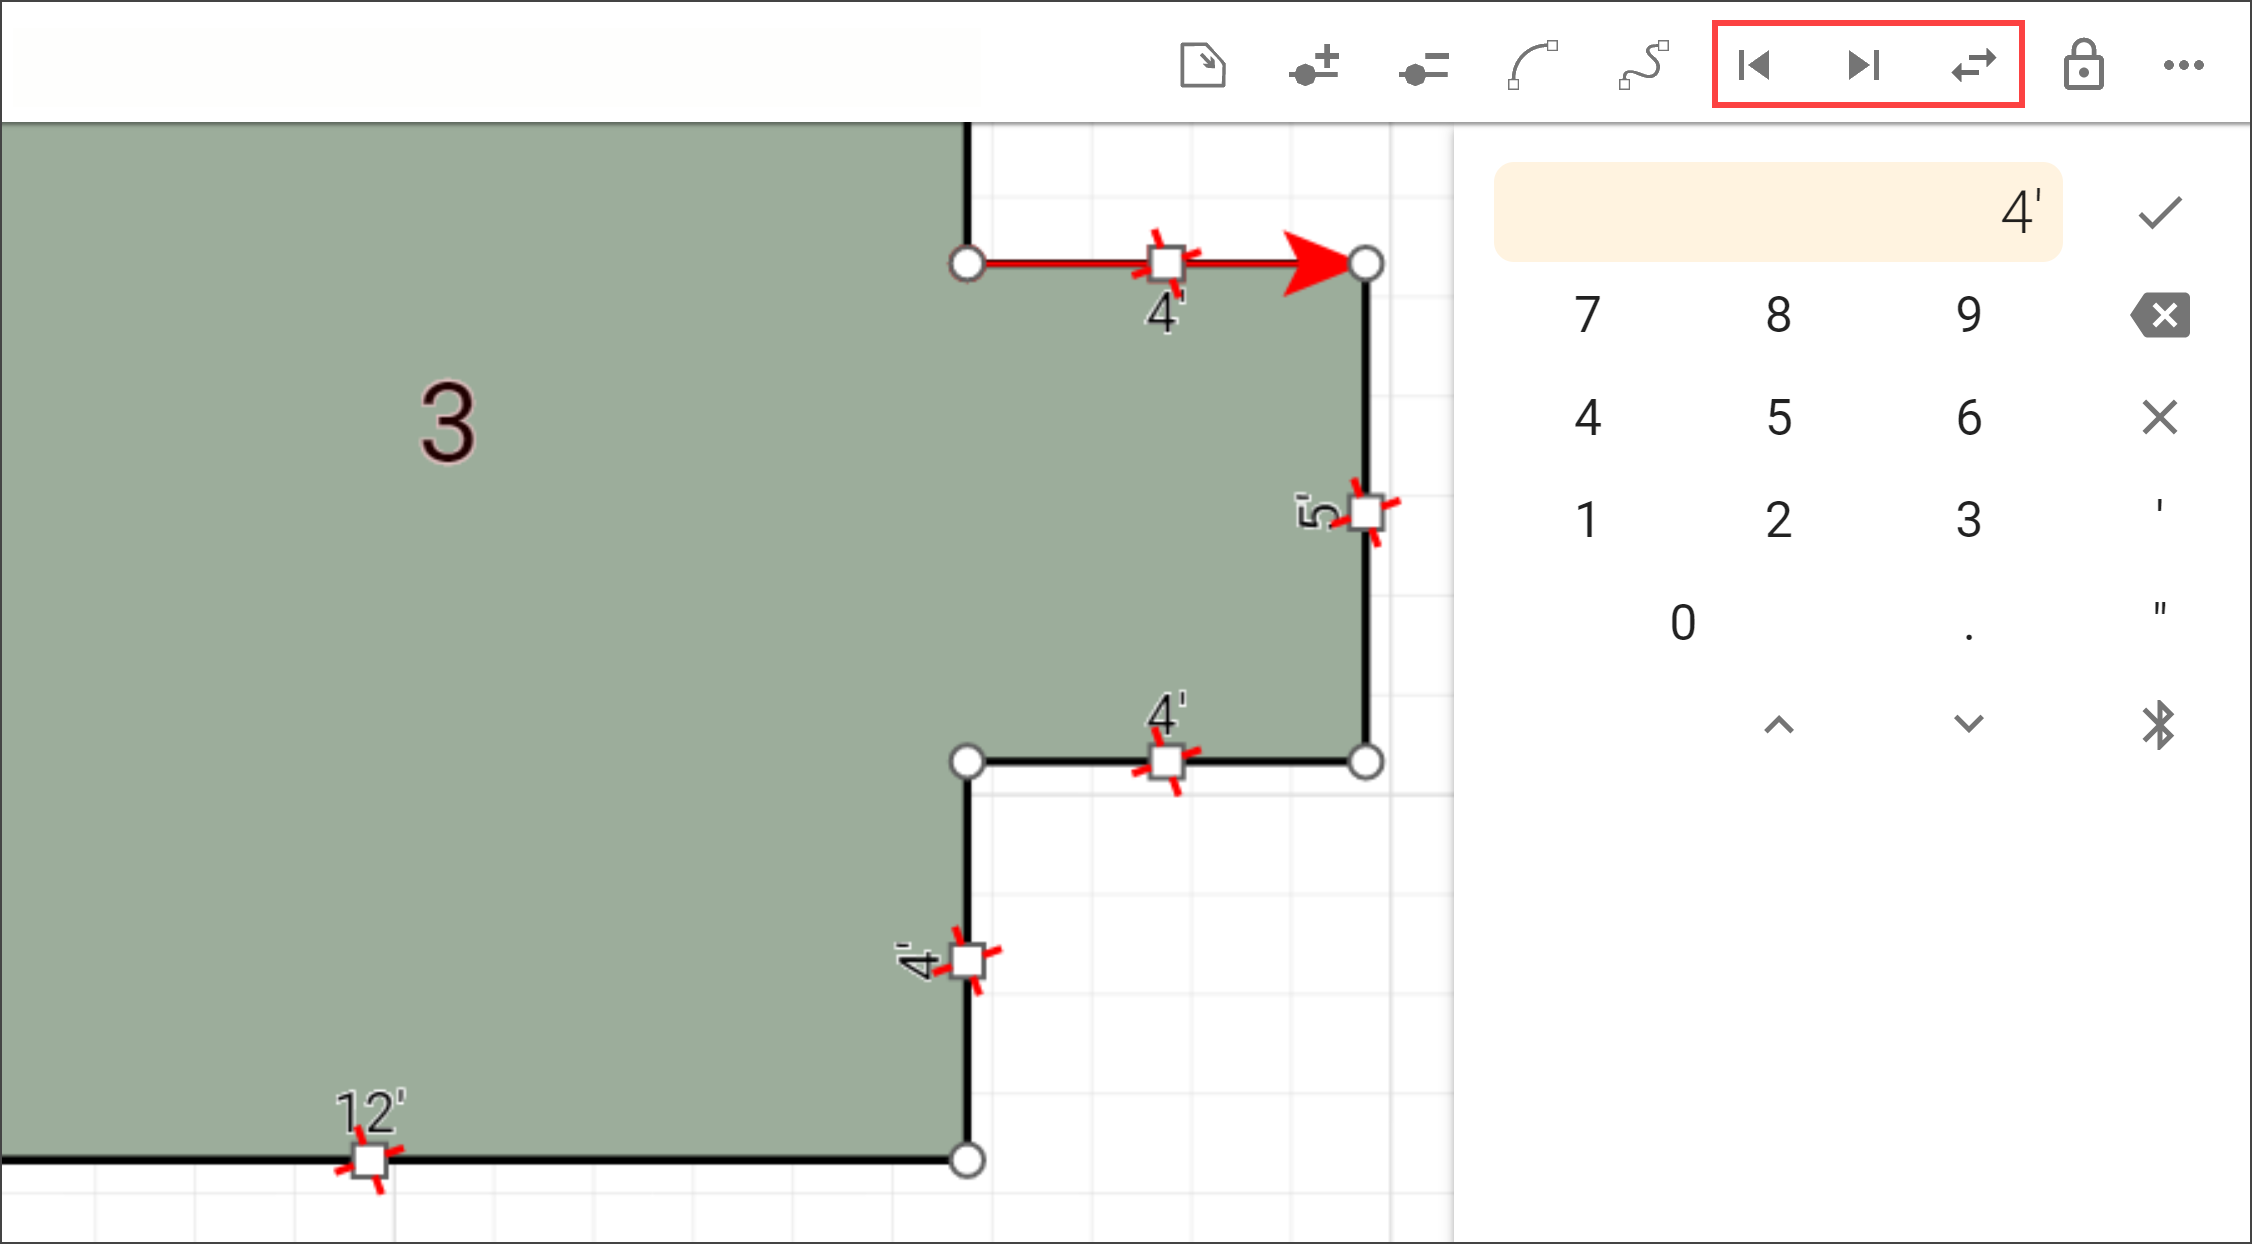Open the three-dot more options menu
Screen dimensions: 2252x1244
pyautogui.click(x=2183, y=66)
